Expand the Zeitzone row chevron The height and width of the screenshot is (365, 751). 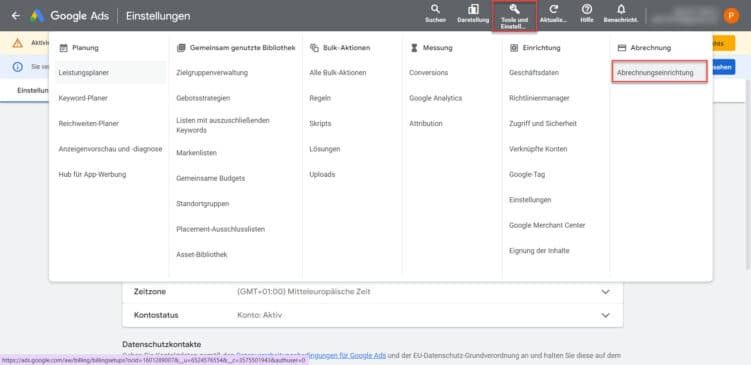click(605, 292)
